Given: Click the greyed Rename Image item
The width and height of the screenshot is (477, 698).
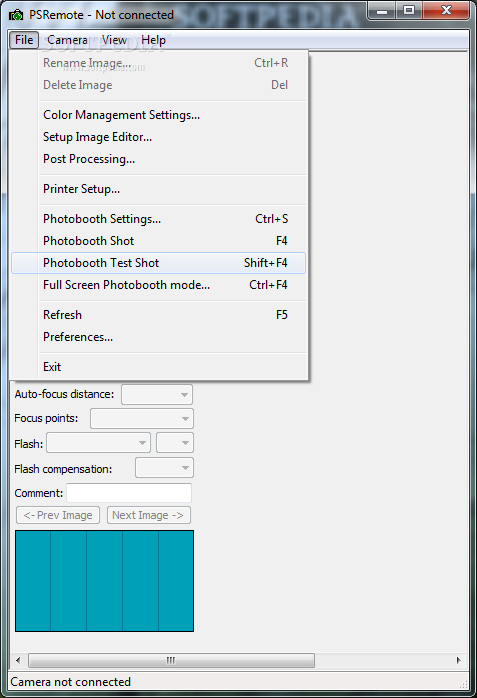Looking at the screenshot, I should click(158, 63).
